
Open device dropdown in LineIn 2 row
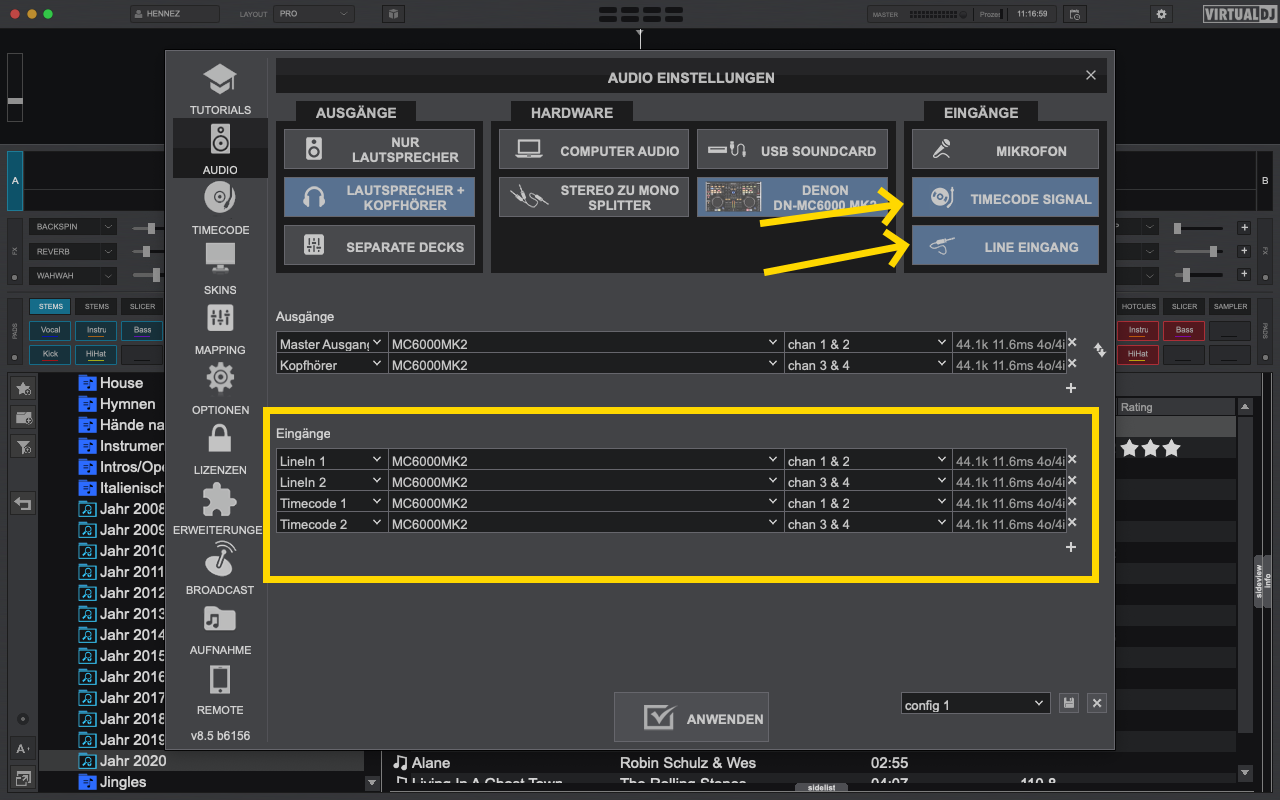tap(586, 481)
